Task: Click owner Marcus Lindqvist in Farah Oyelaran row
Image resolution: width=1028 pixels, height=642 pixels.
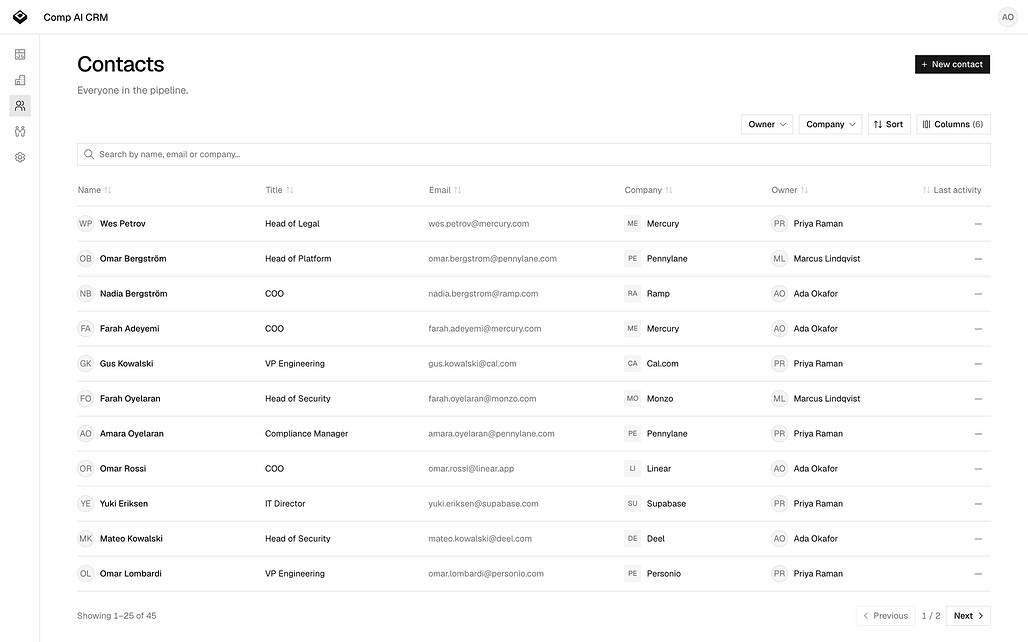Action: [827, 399]
